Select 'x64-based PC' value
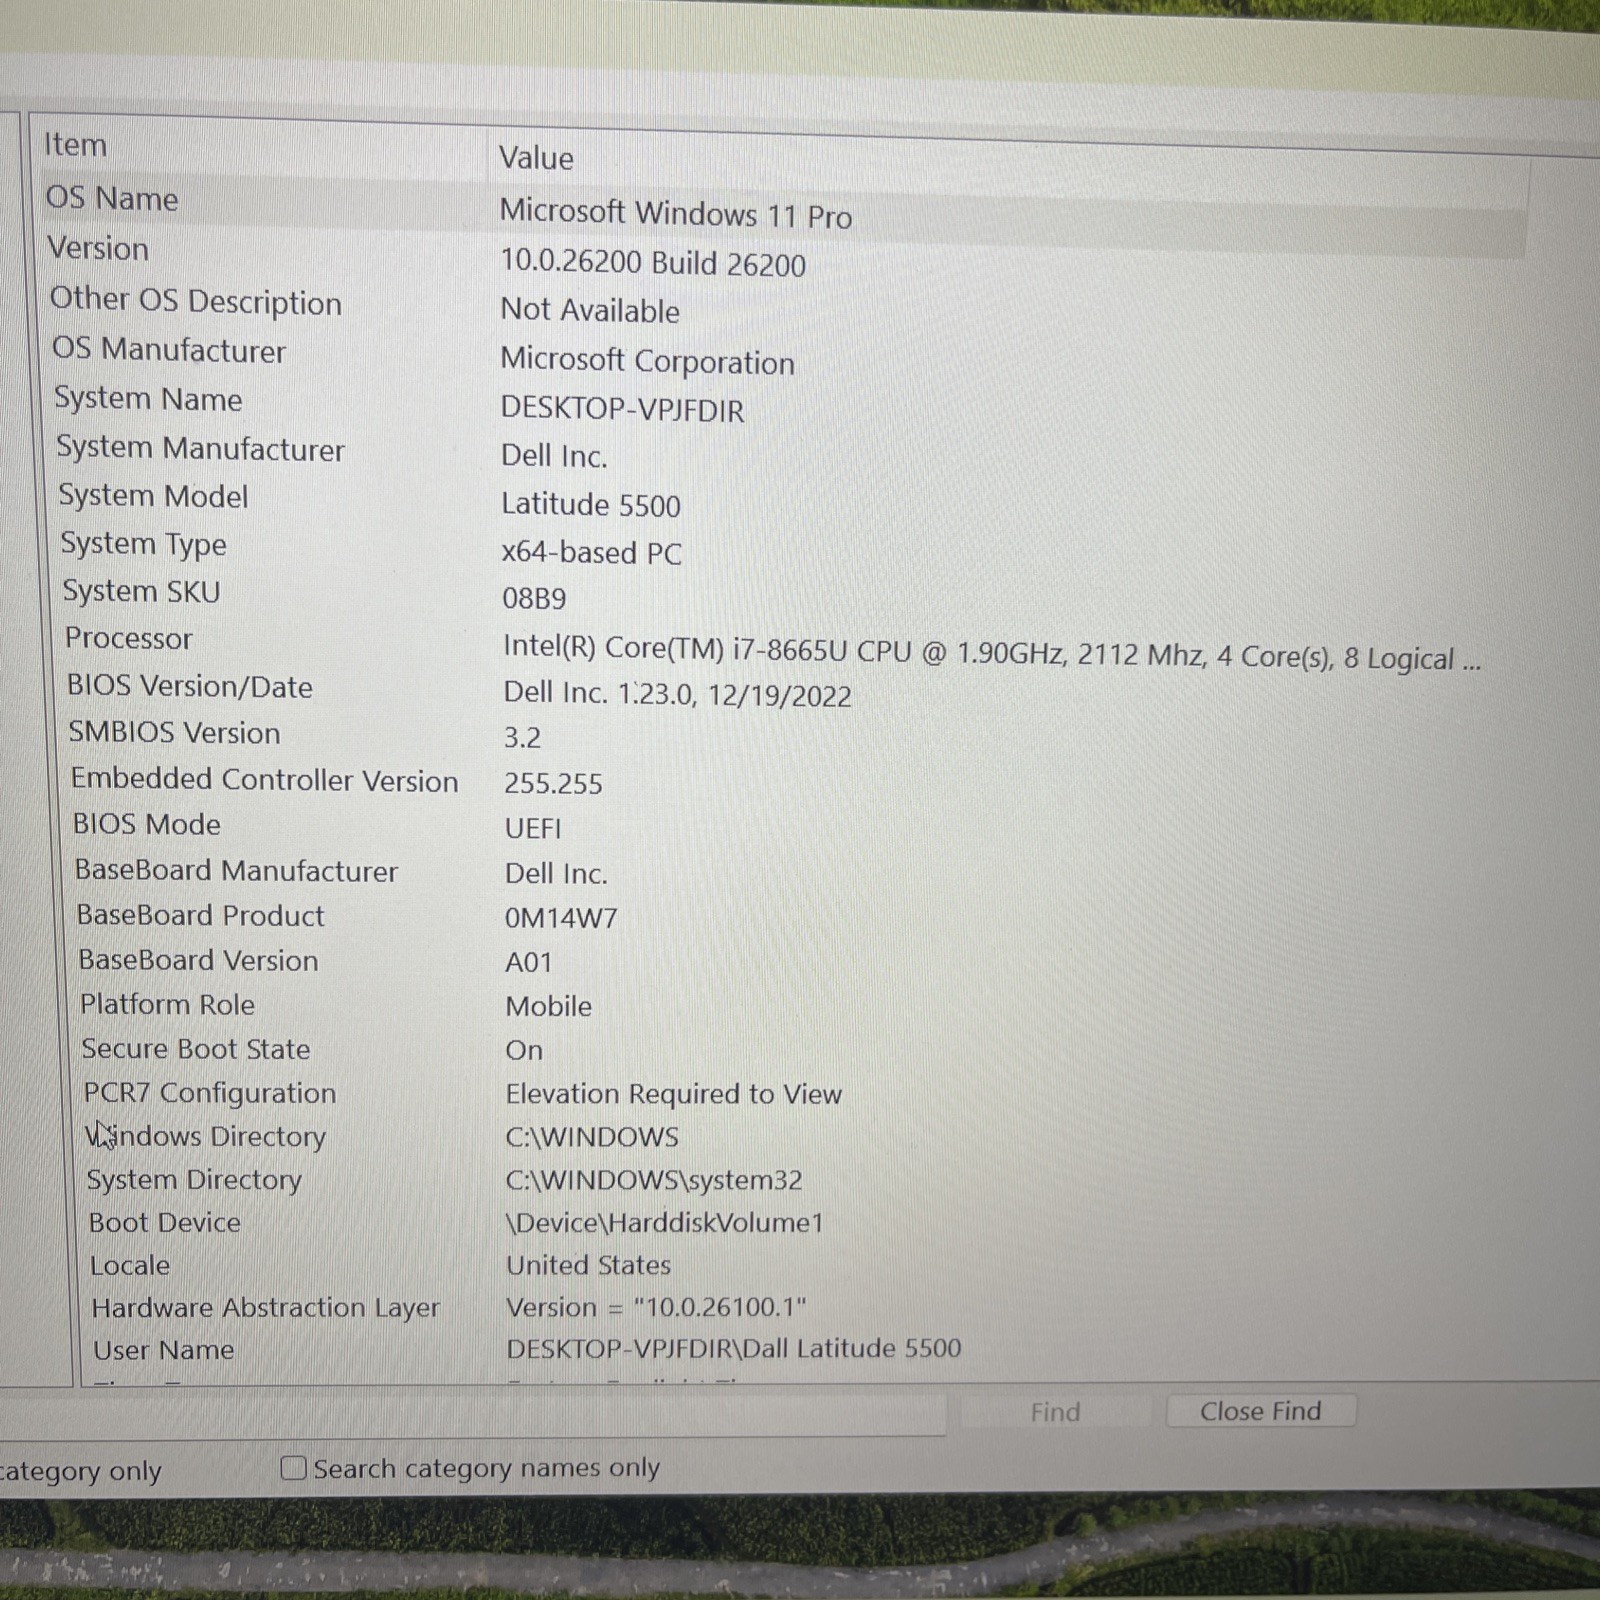Image resolution: width=1600 pixels, height=1600 pixels. pos(591,552)
